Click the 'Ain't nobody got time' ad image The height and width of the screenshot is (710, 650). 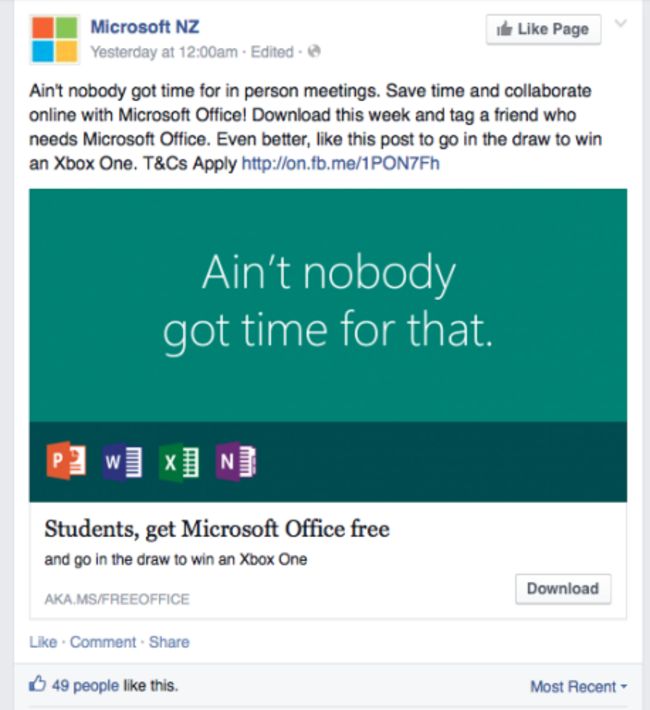click(328, 345)
